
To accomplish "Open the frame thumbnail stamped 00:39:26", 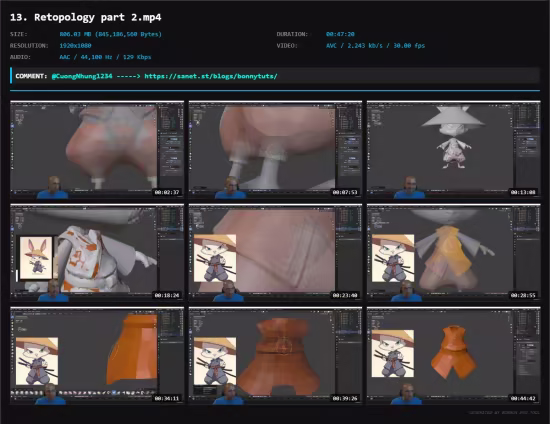I will tap(275, 356).
